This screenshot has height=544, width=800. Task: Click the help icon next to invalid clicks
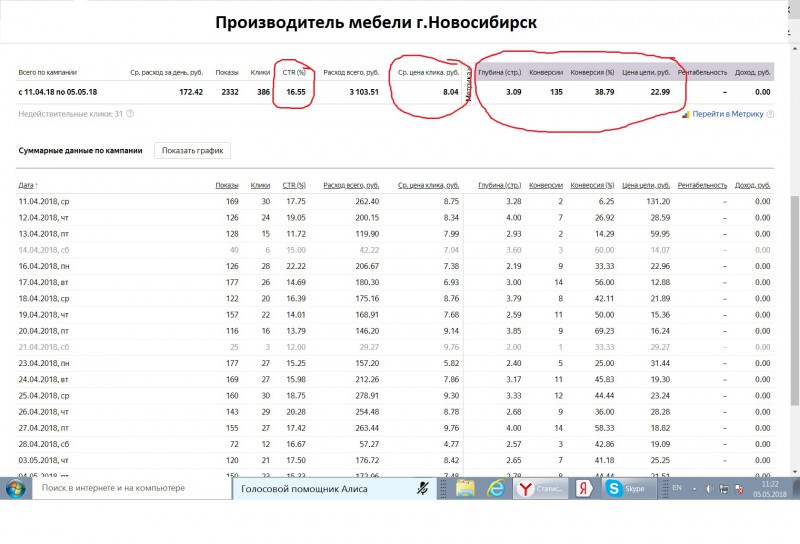(x=130, y=113)
